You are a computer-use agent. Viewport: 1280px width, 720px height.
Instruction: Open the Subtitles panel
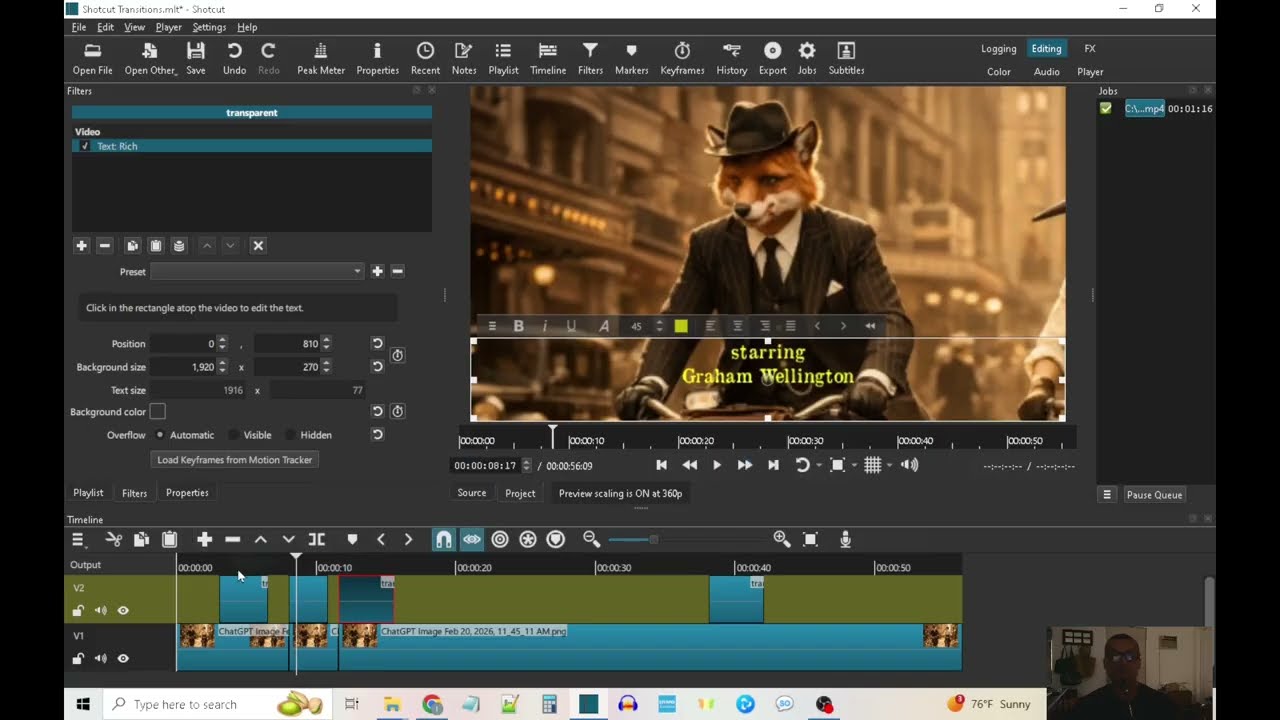point(846,58)
